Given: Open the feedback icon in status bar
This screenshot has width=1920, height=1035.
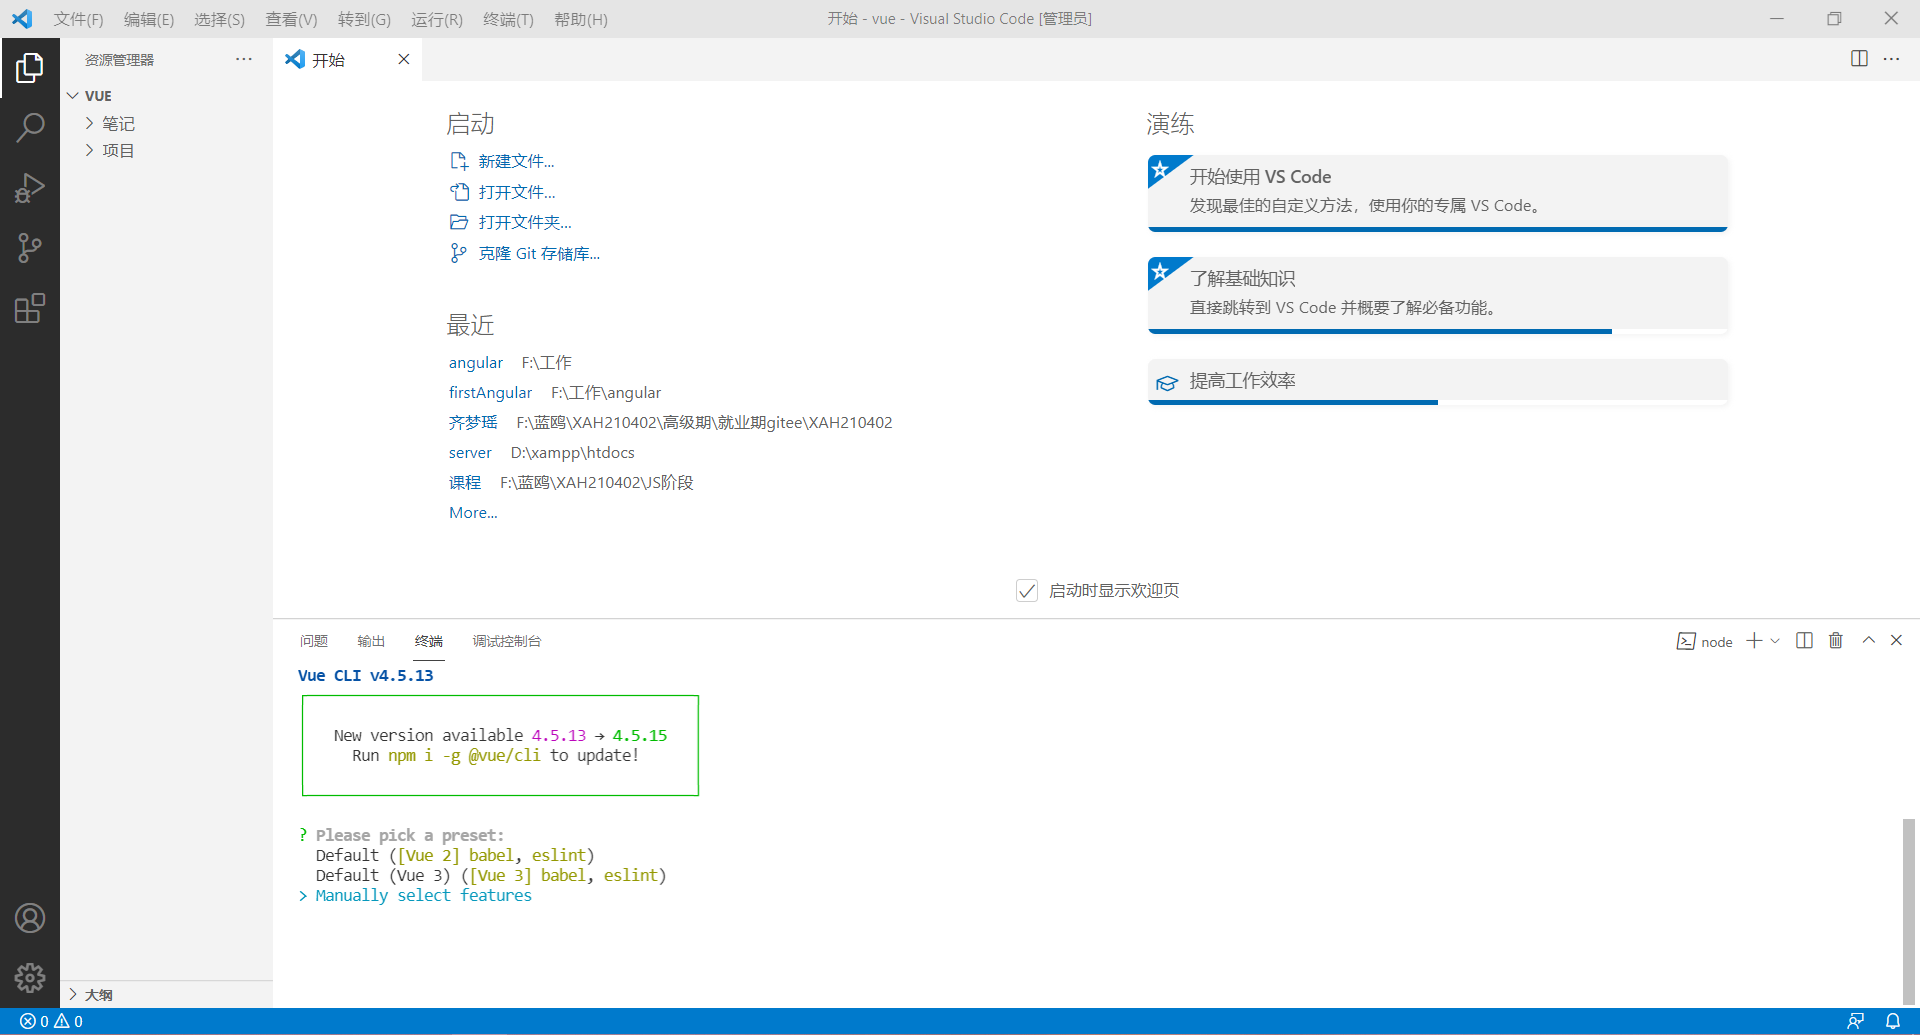Looking at the screenshot, I should tap(1855, 1021).
